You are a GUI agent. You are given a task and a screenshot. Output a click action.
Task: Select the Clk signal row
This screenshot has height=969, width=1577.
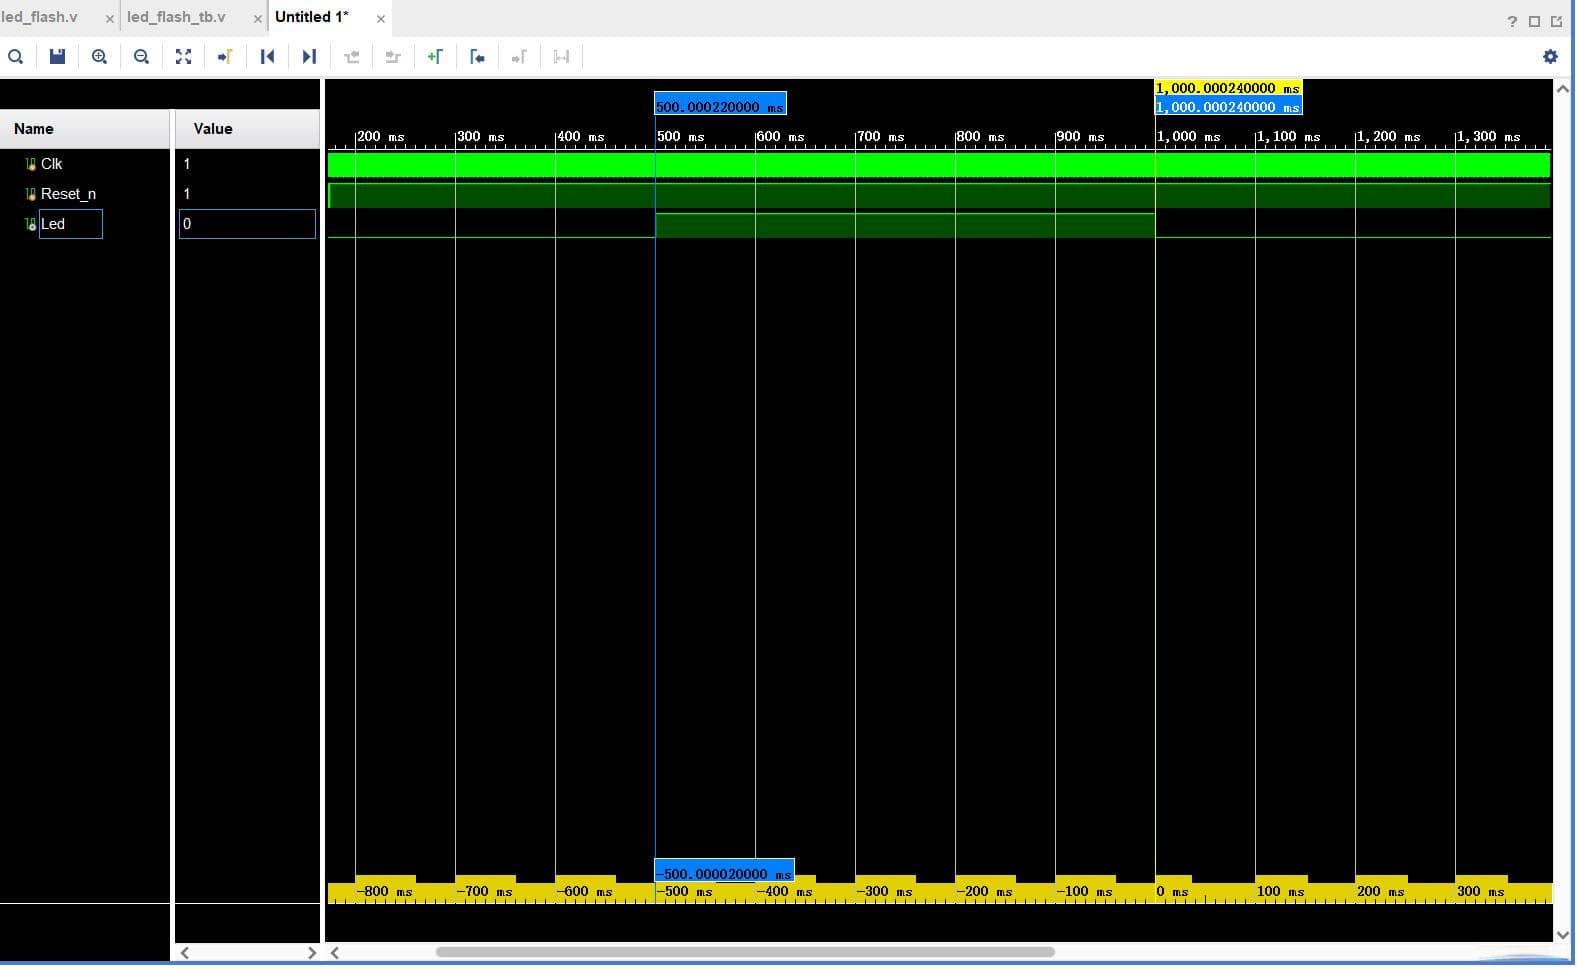point(85,164)
